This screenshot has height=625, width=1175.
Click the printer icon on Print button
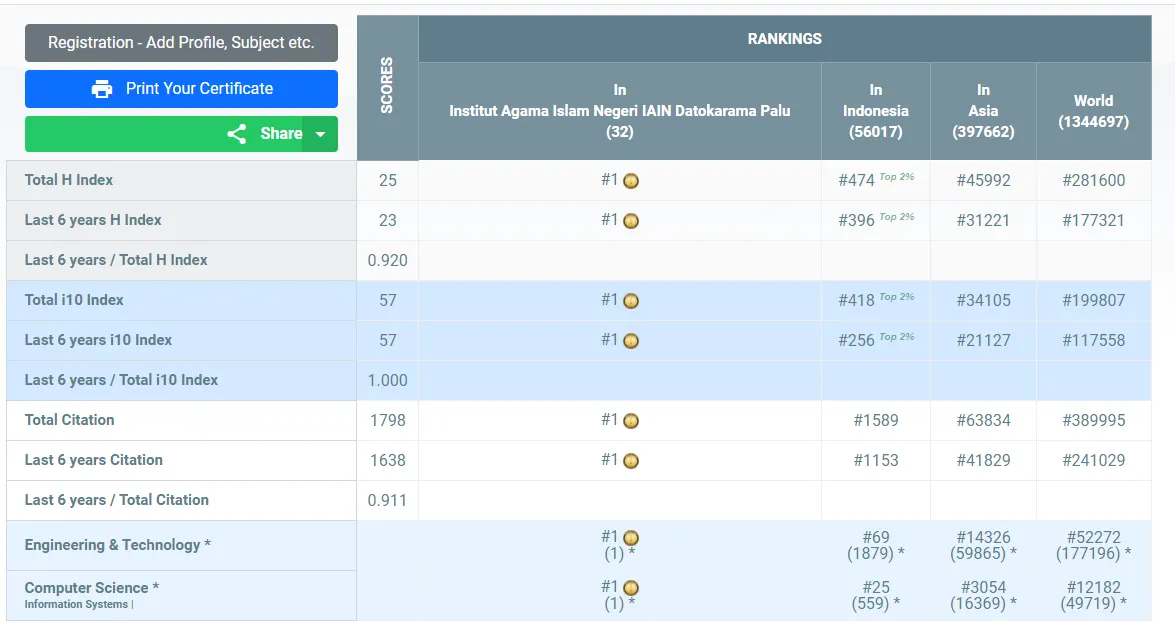coord(102,89)
